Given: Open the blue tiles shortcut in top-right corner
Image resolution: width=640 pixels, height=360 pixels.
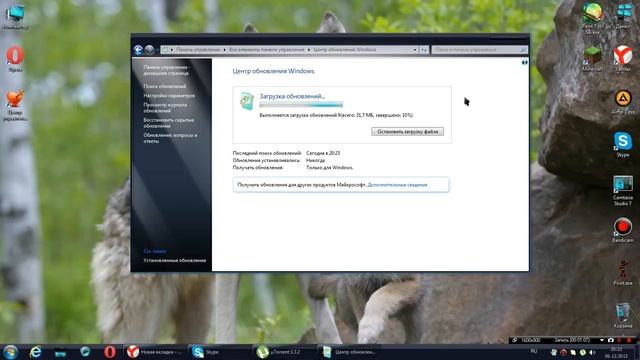Looking at the screenshot, I should (x=623, y=16).
